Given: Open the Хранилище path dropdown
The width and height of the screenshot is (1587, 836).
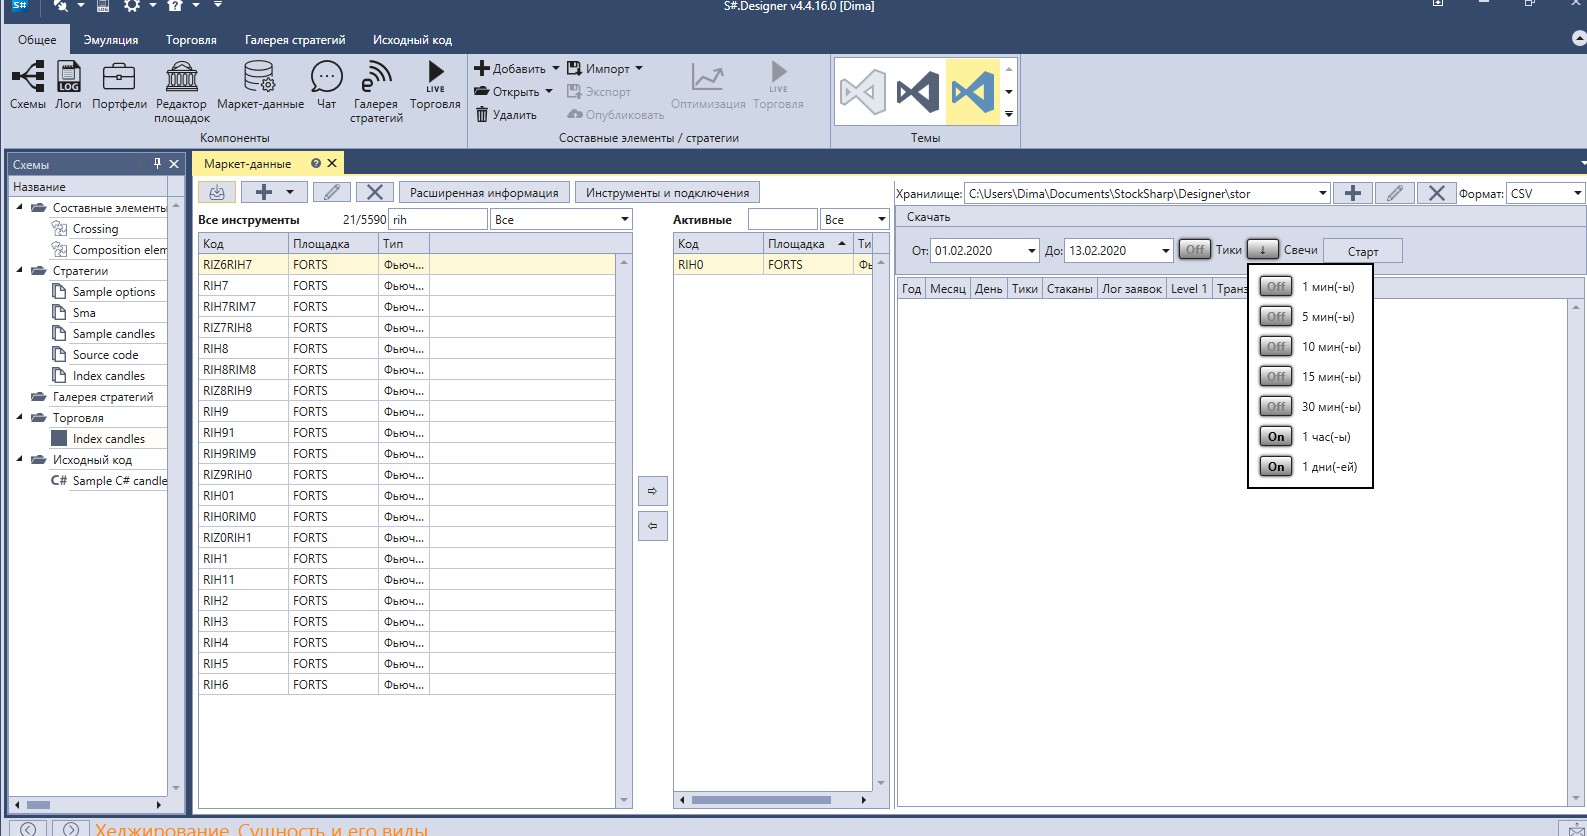Looking at the screenshot, I should point(1322,194).
